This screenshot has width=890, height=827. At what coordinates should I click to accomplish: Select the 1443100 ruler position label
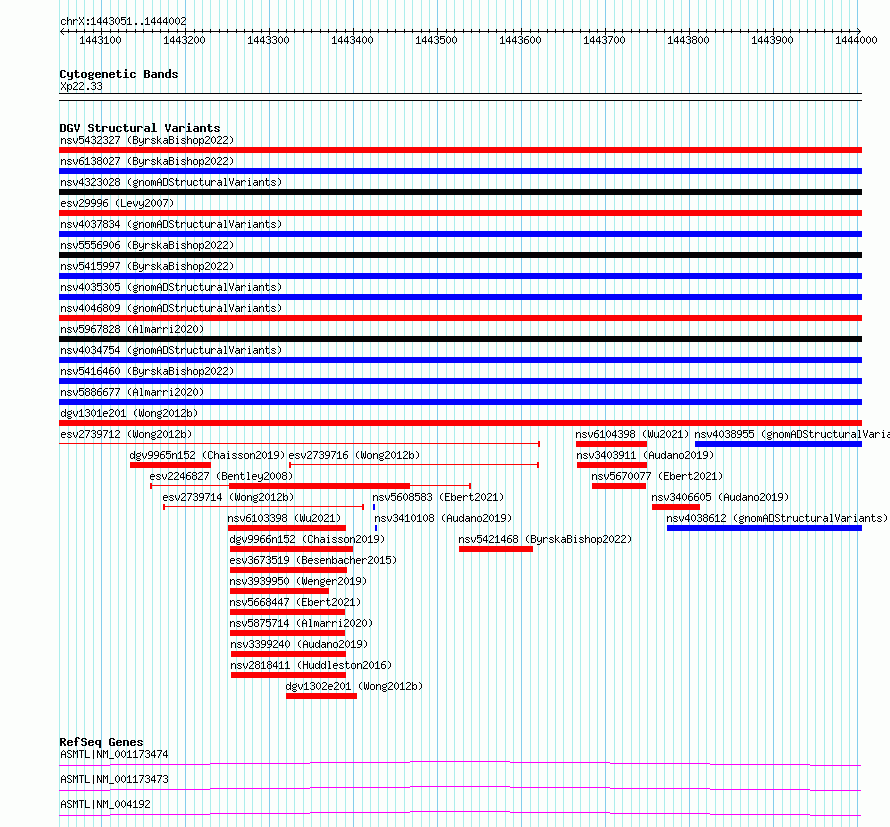pos(100,40)
